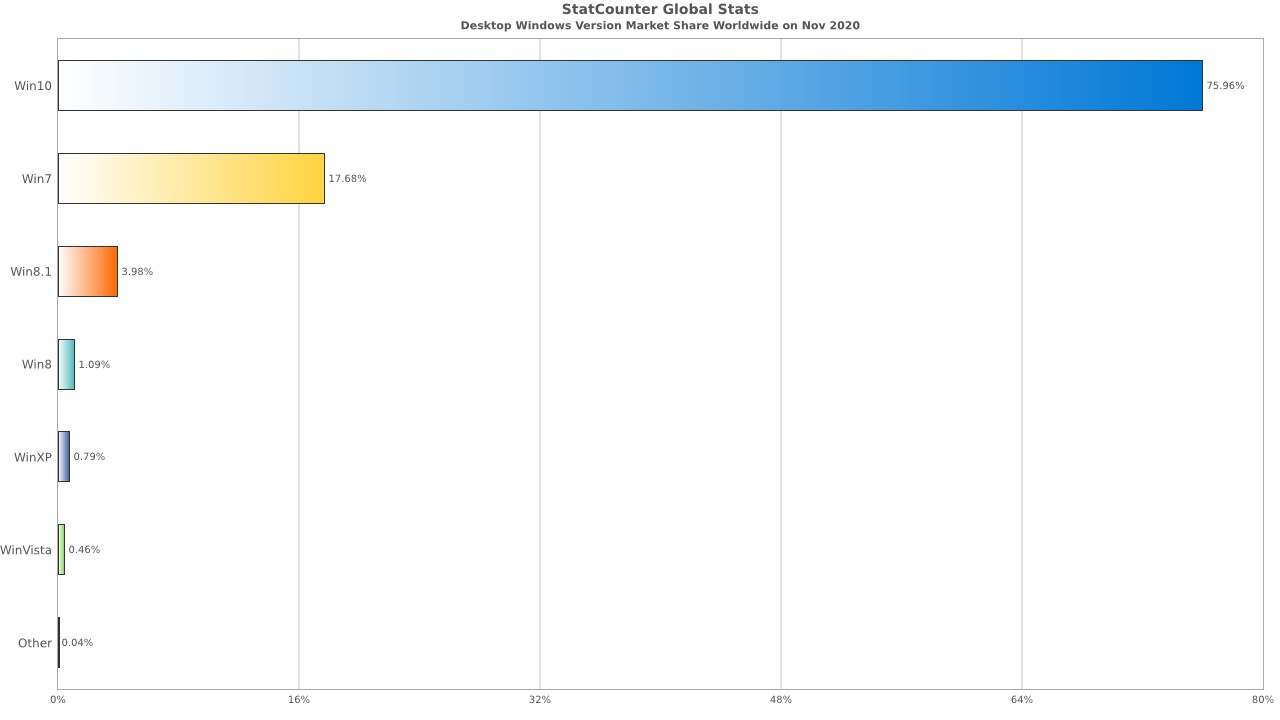
Task: Click the 1.09% value label
Action: pos(94,365)
